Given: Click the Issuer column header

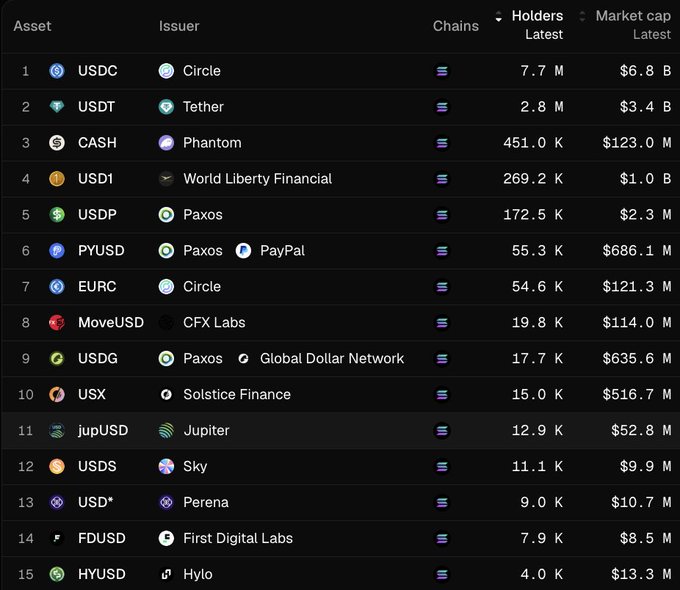Looking at the screenshot, I should click(x=179, y=26).
